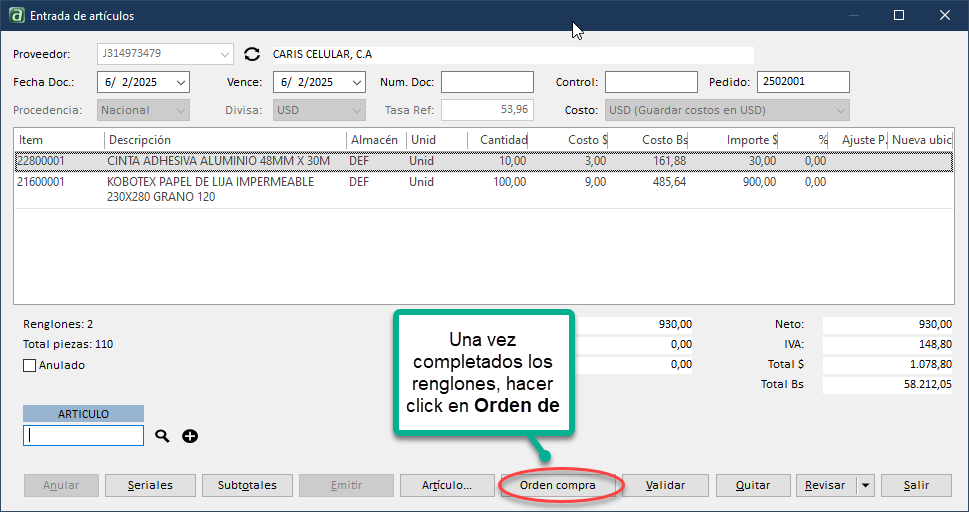Click the Artículo... button
The image size is (969, 512).
point(447,486)
